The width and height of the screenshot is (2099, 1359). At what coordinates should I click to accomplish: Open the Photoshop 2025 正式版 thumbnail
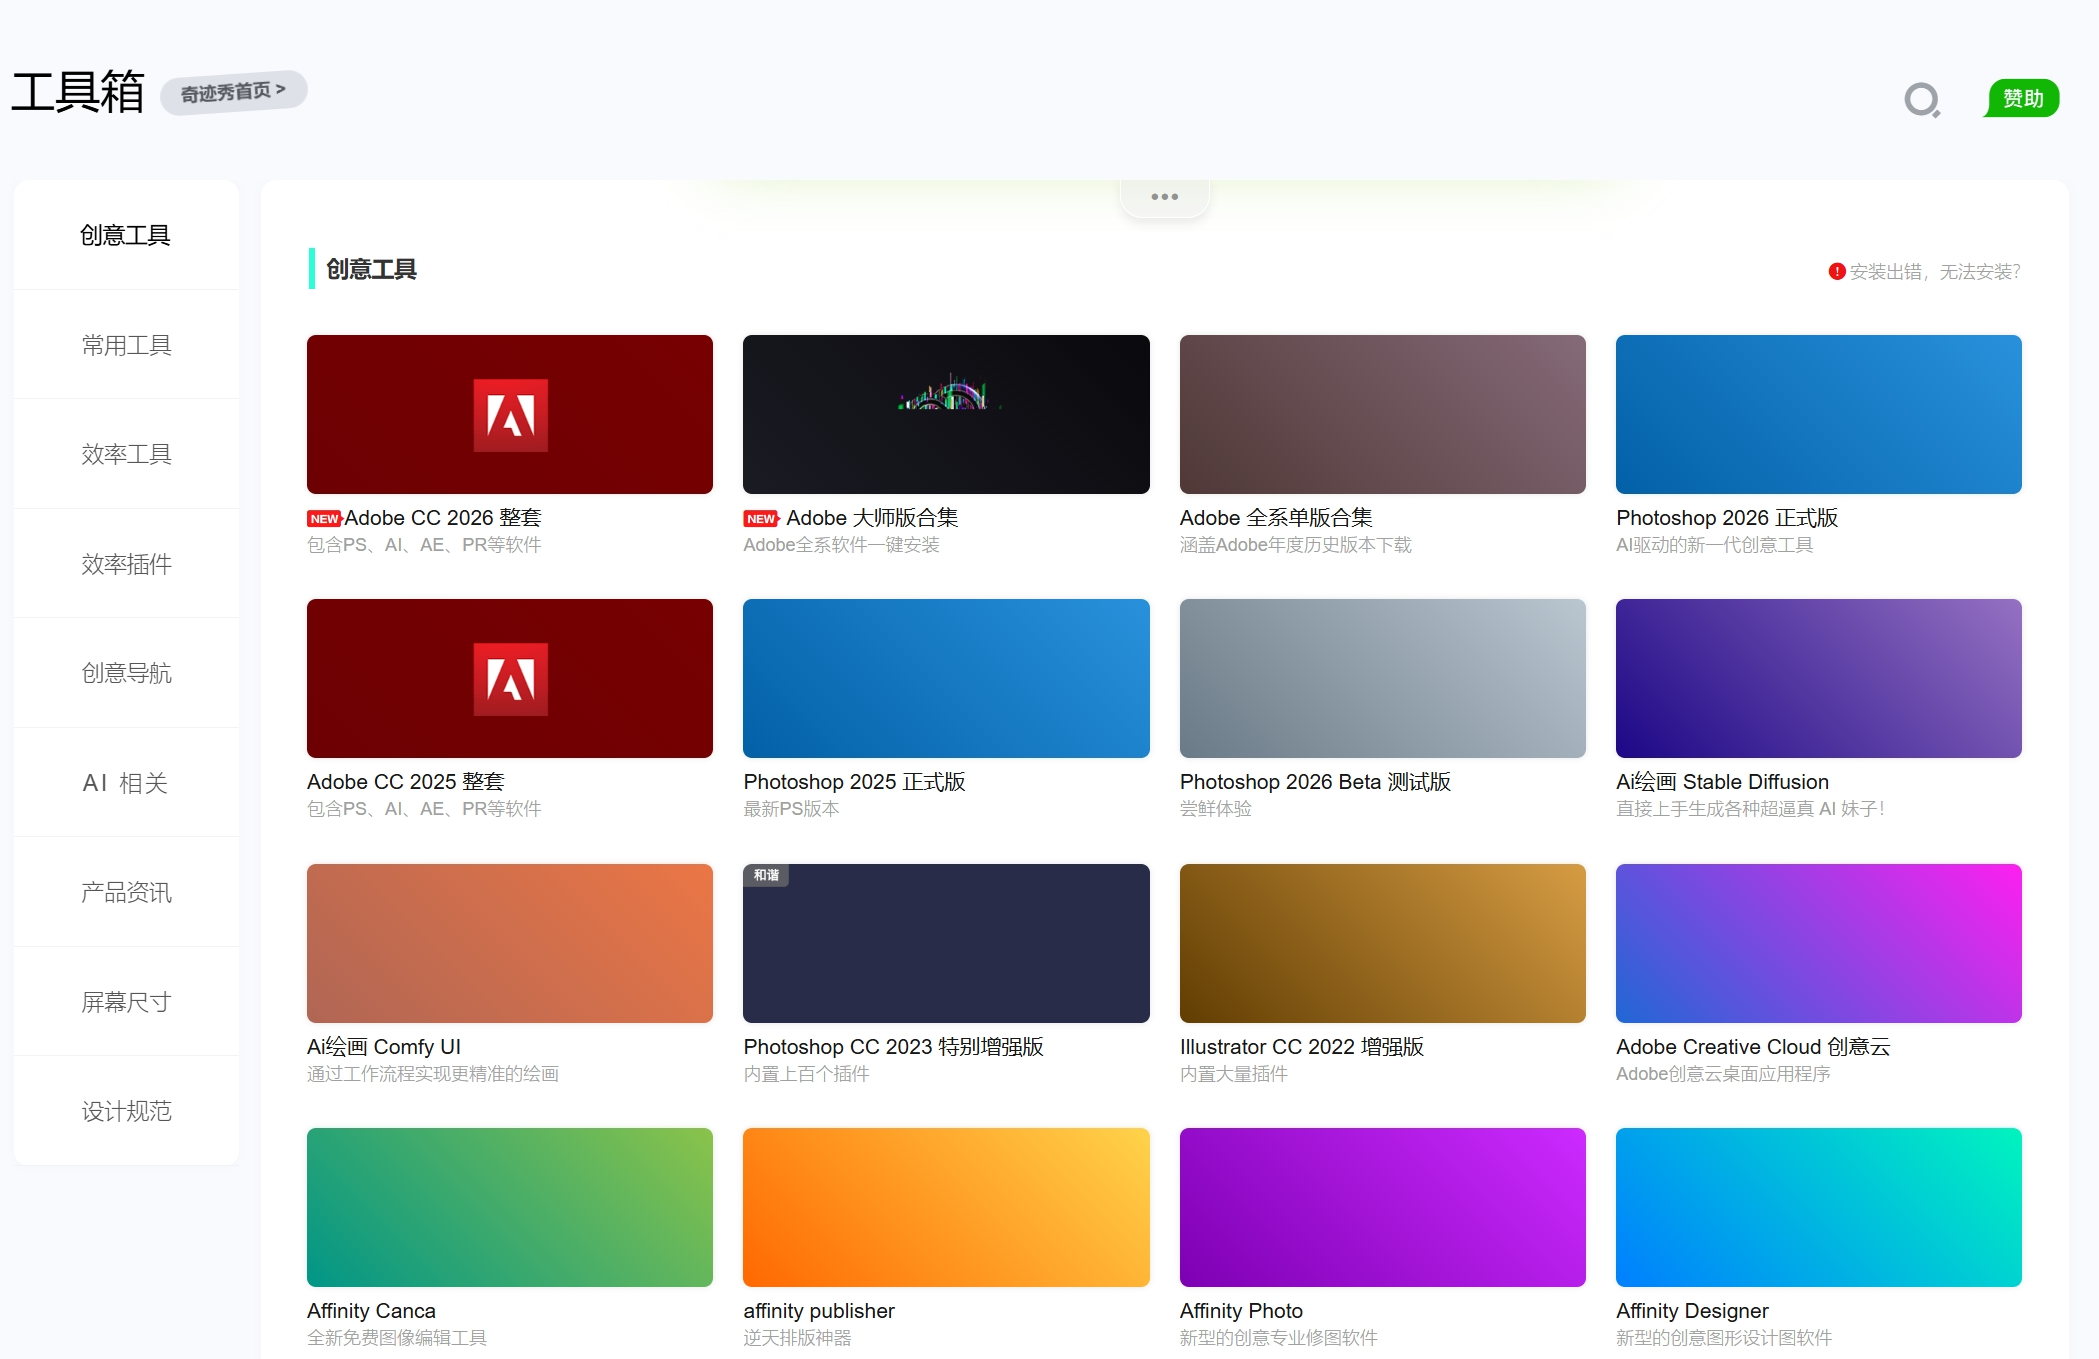click(946, 678)
